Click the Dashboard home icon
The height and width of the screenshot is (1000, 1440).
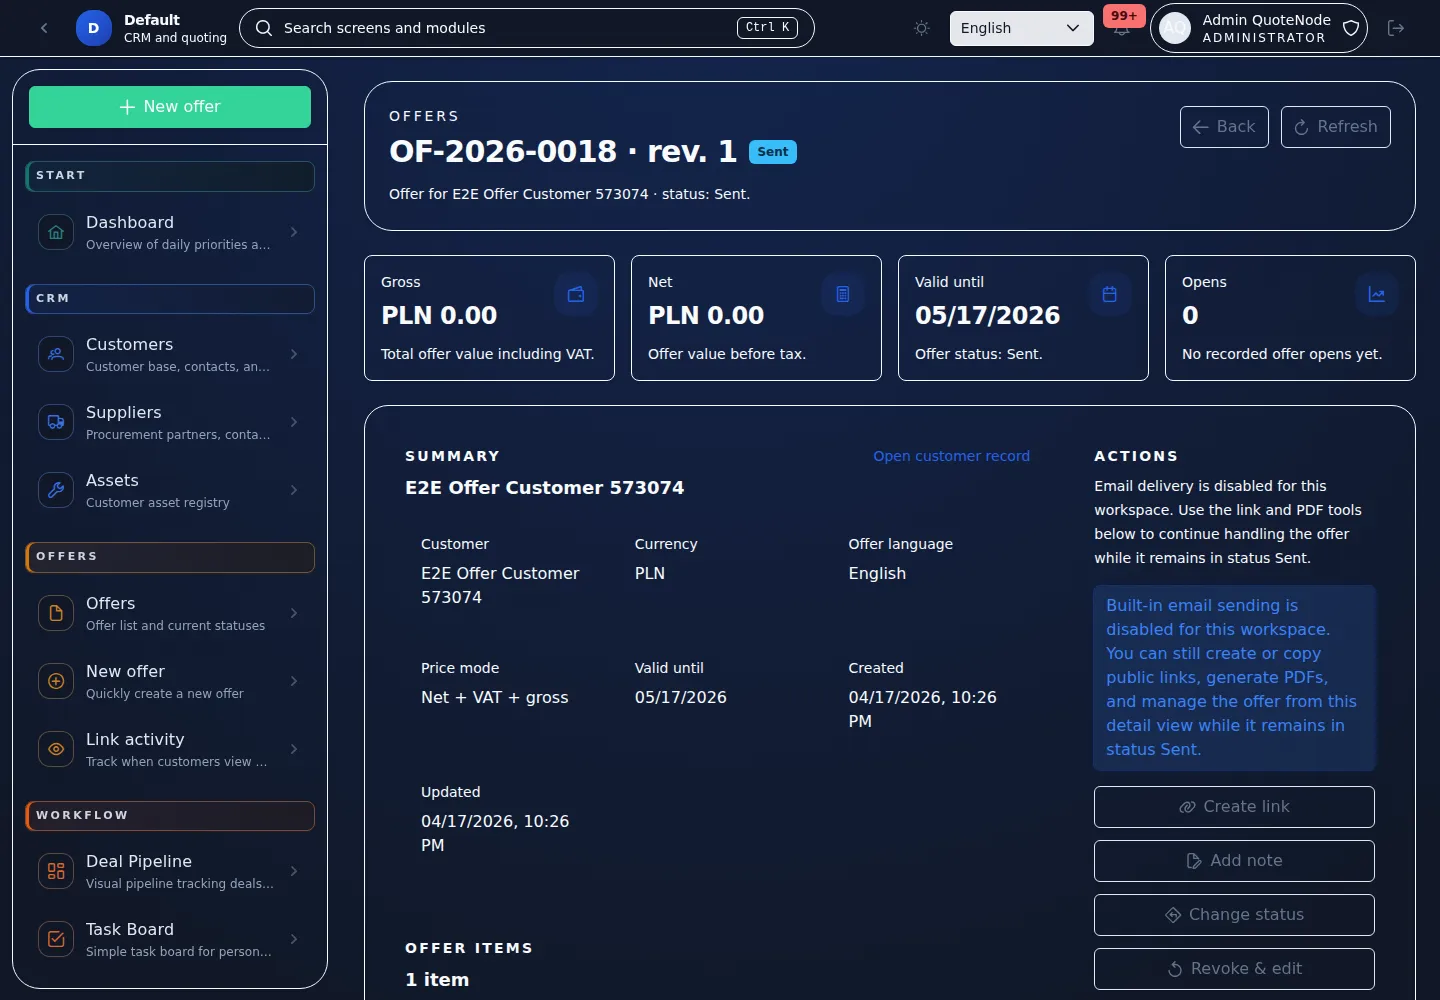click(x=56, y=232)
